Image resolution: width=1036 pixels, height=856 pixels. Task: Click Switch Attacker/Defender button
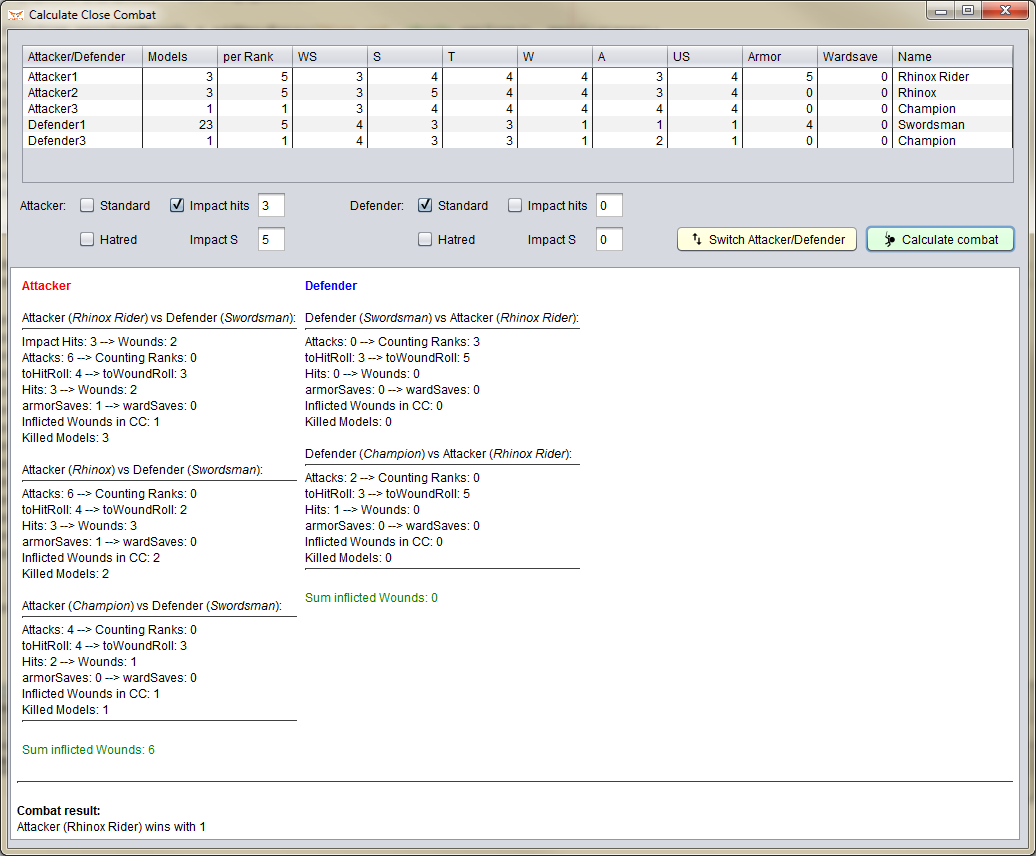767,240
